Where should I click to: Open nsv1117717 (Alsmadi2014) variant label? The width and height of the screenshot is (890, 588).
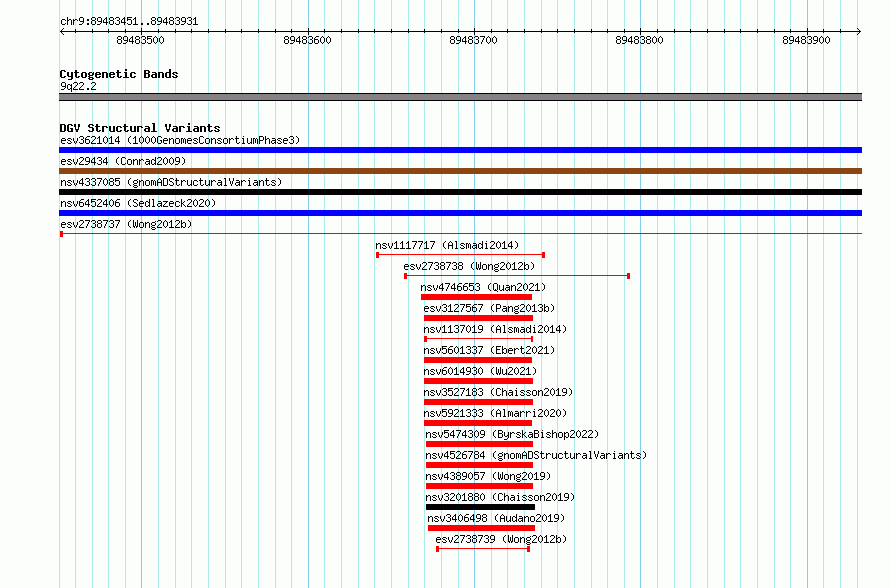pyautogui.click(x=447, y=245)
